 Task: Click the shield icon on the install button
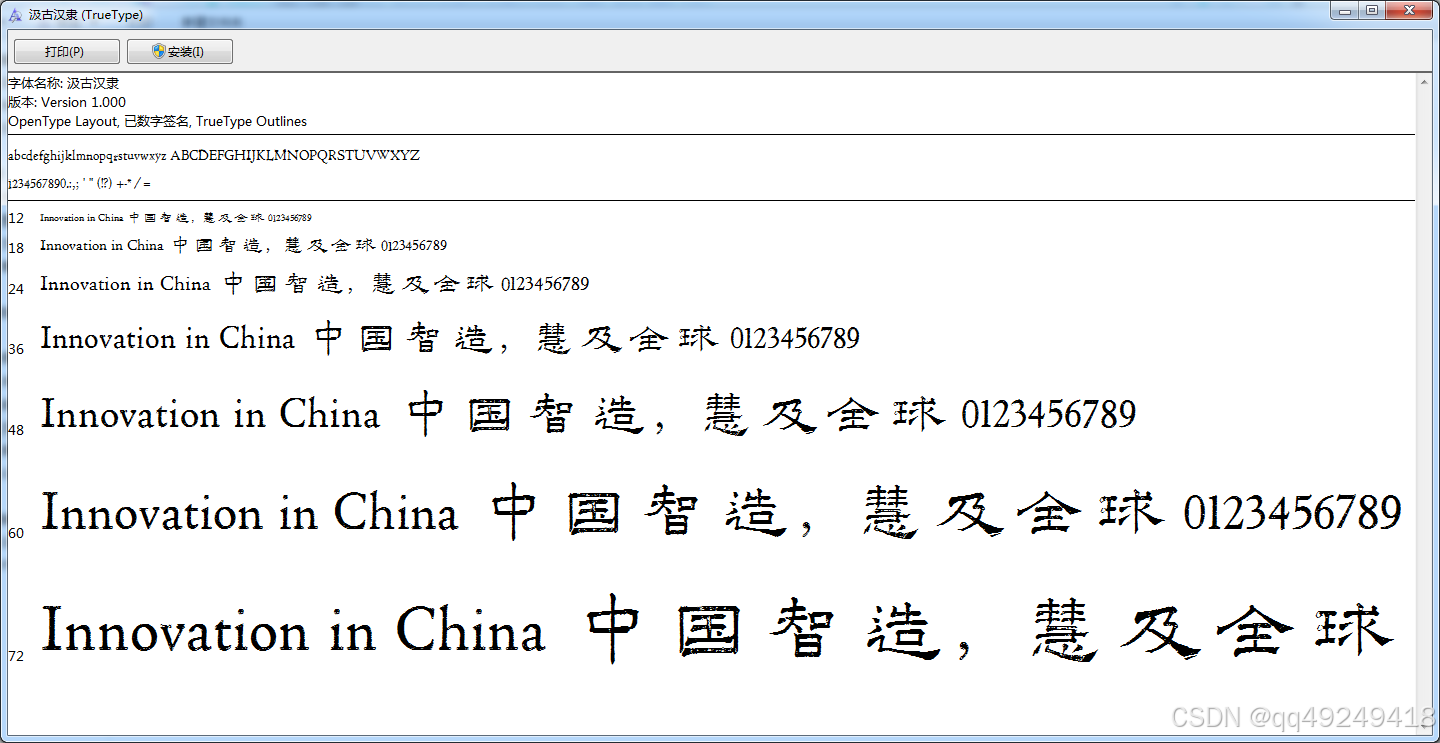159,51
